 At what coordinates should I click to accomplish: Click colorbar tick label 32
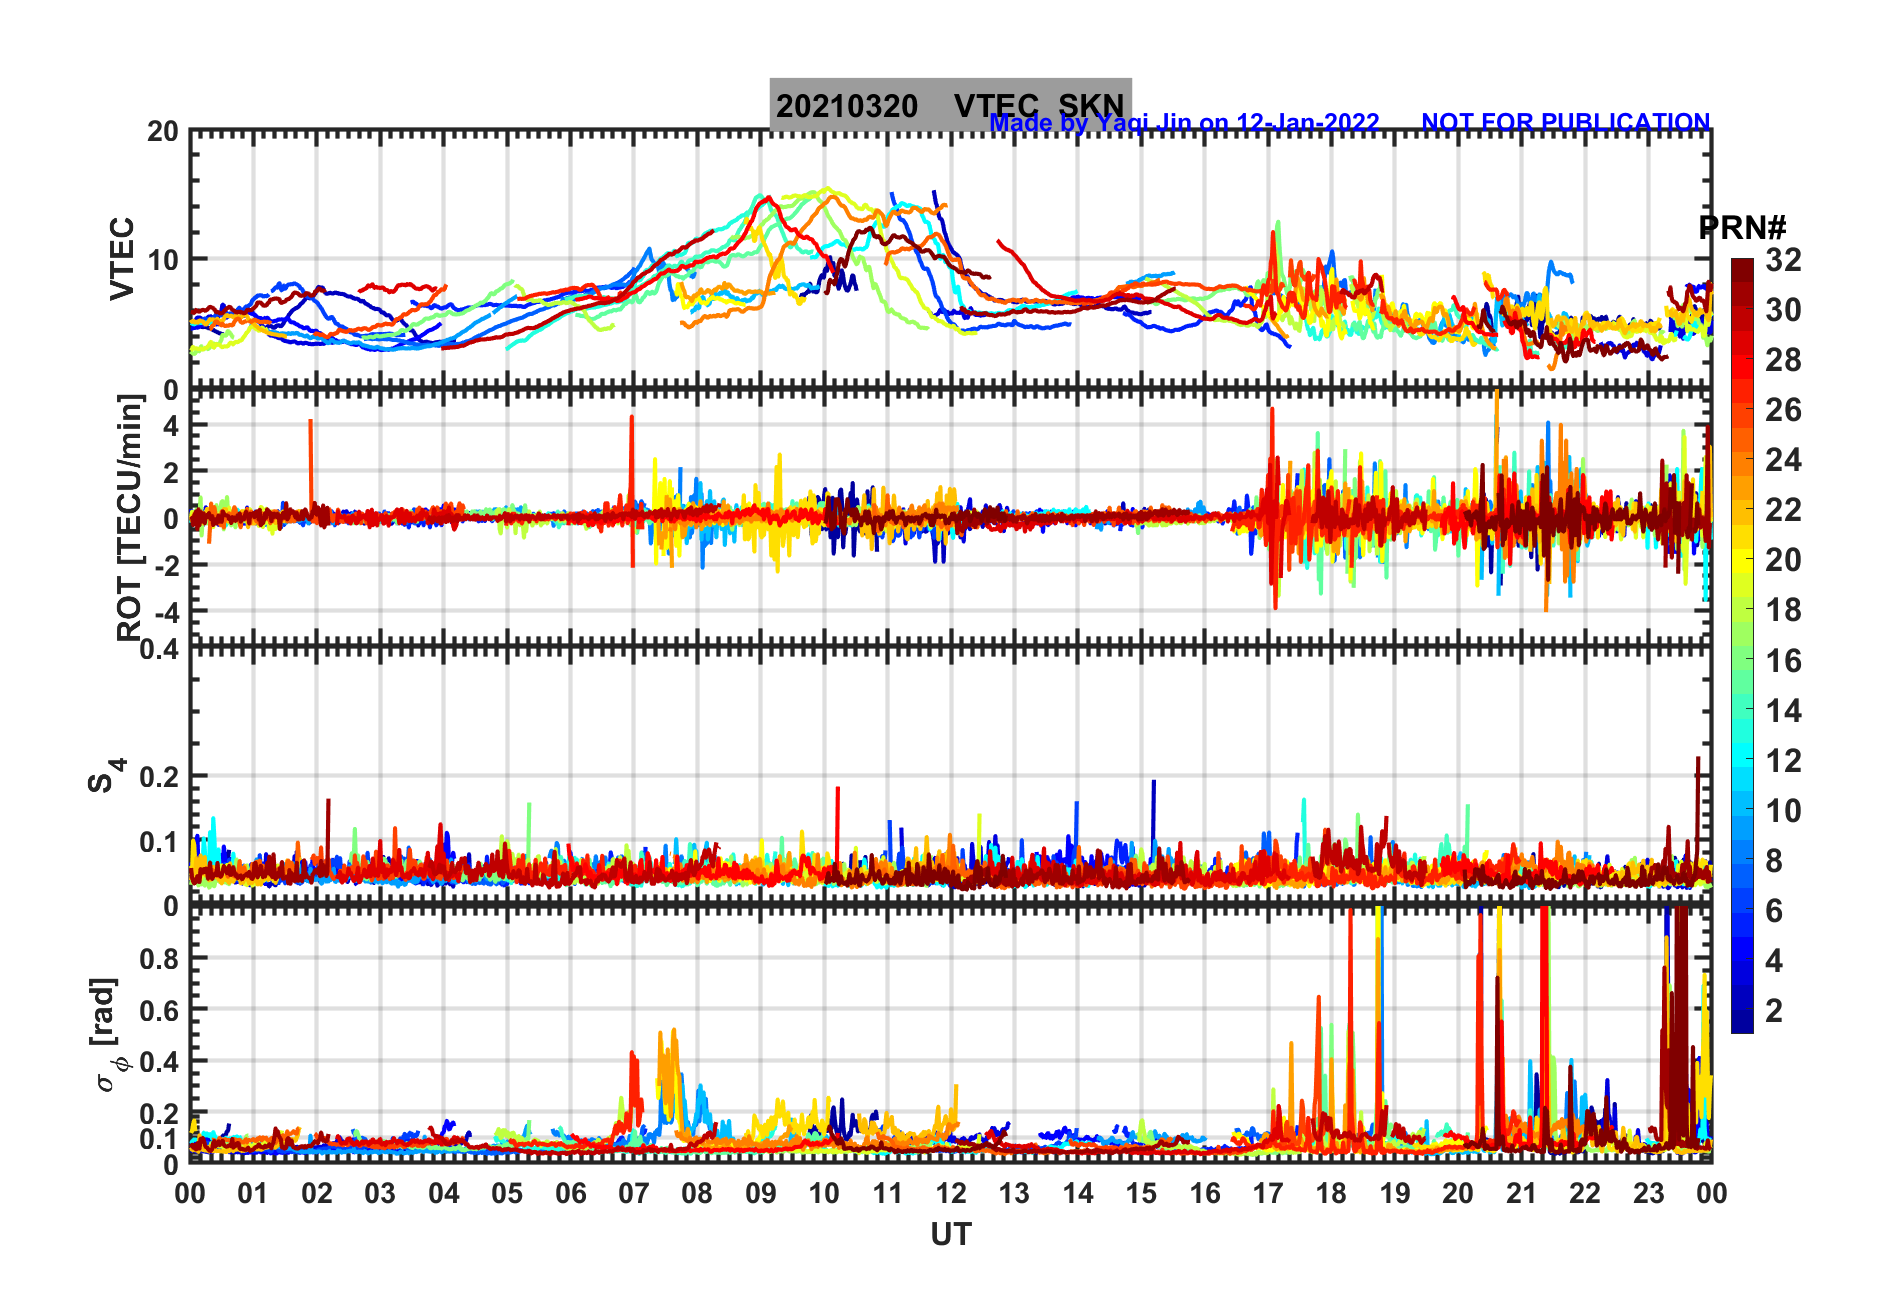pos(1783,260)
